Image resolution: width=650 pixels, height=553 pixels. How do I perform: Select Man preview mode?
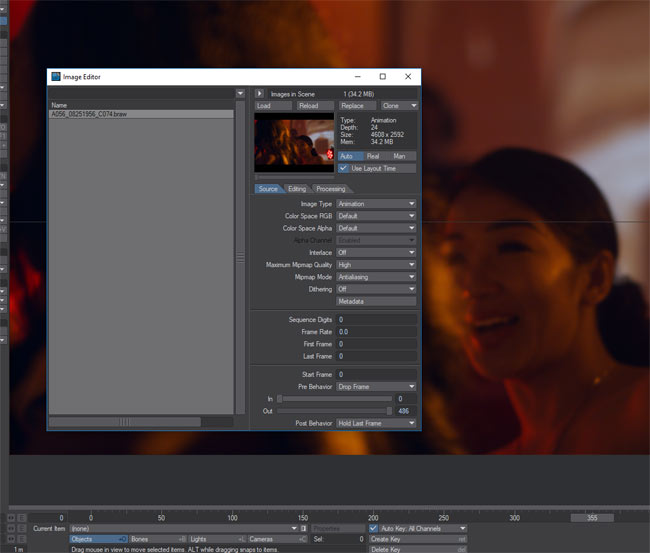[x=403, y=156]
